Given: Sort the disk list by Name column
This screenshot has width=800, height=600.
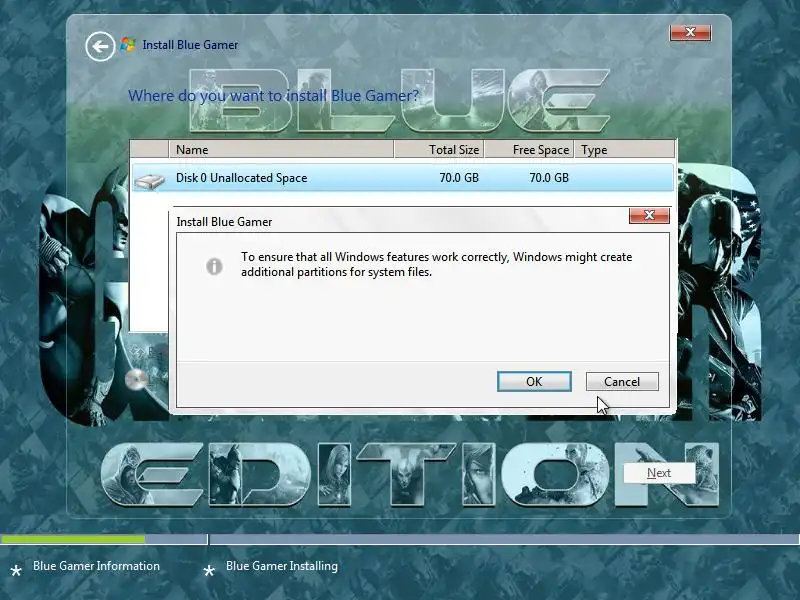Looking at the screenshot, I should tap(281, 149).
